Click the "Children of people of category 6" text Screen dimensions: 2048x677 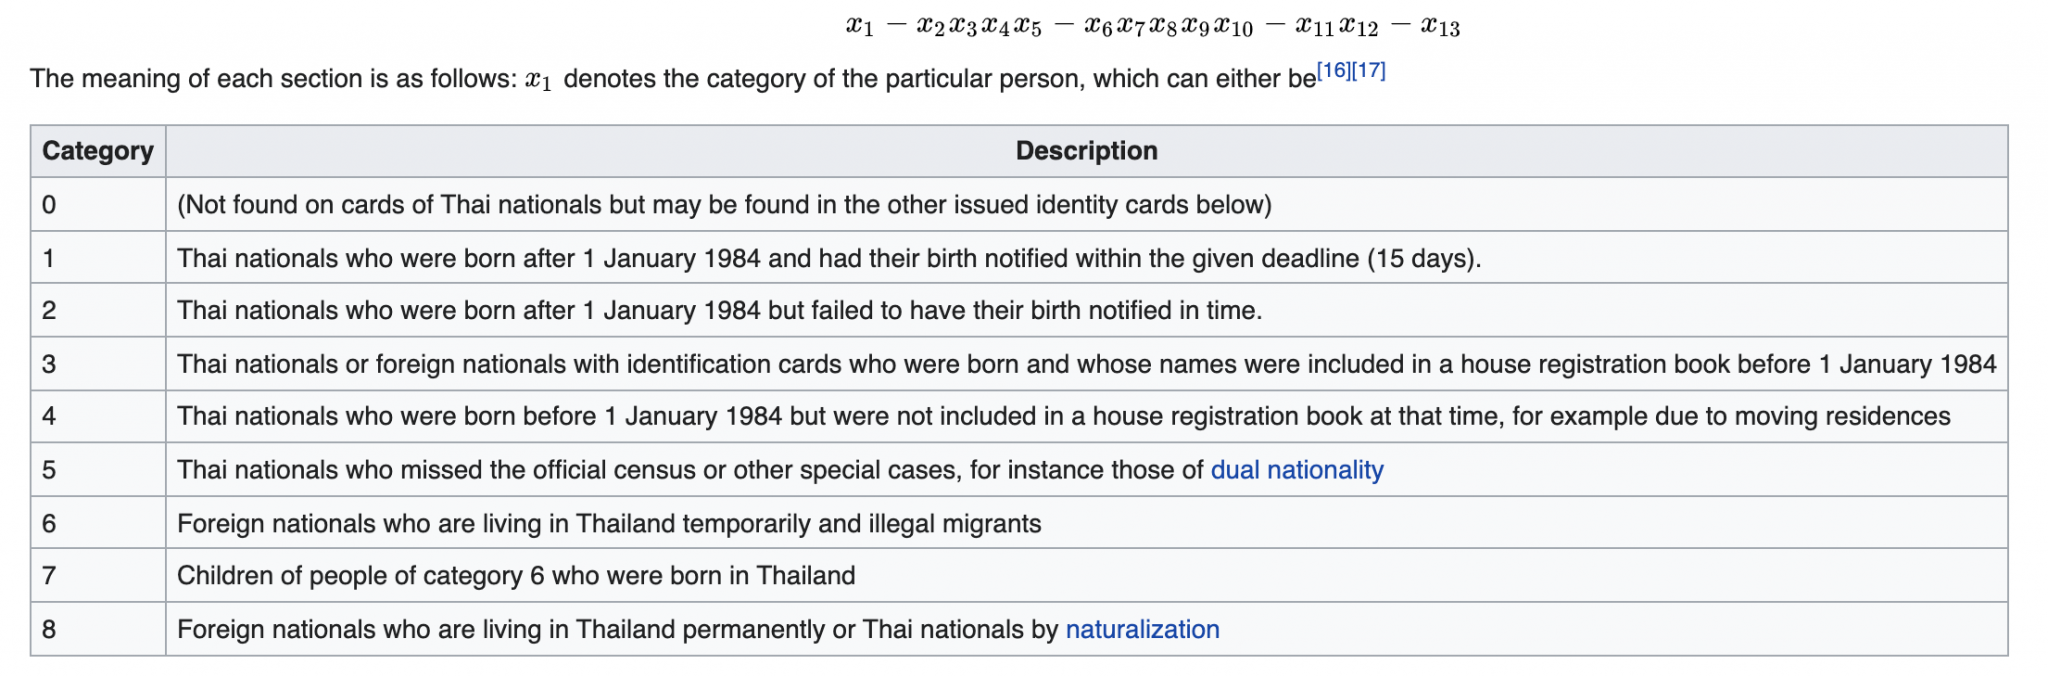516,576
